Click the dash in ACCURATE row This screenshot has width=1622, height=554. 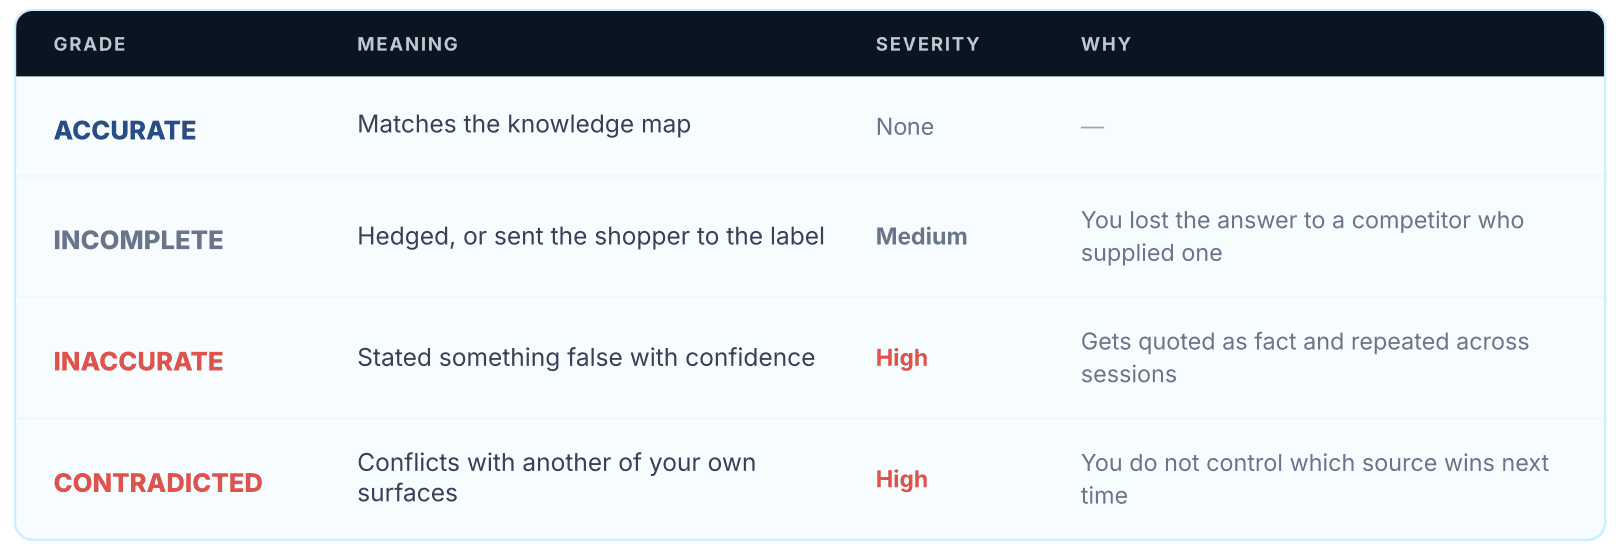1092,127
